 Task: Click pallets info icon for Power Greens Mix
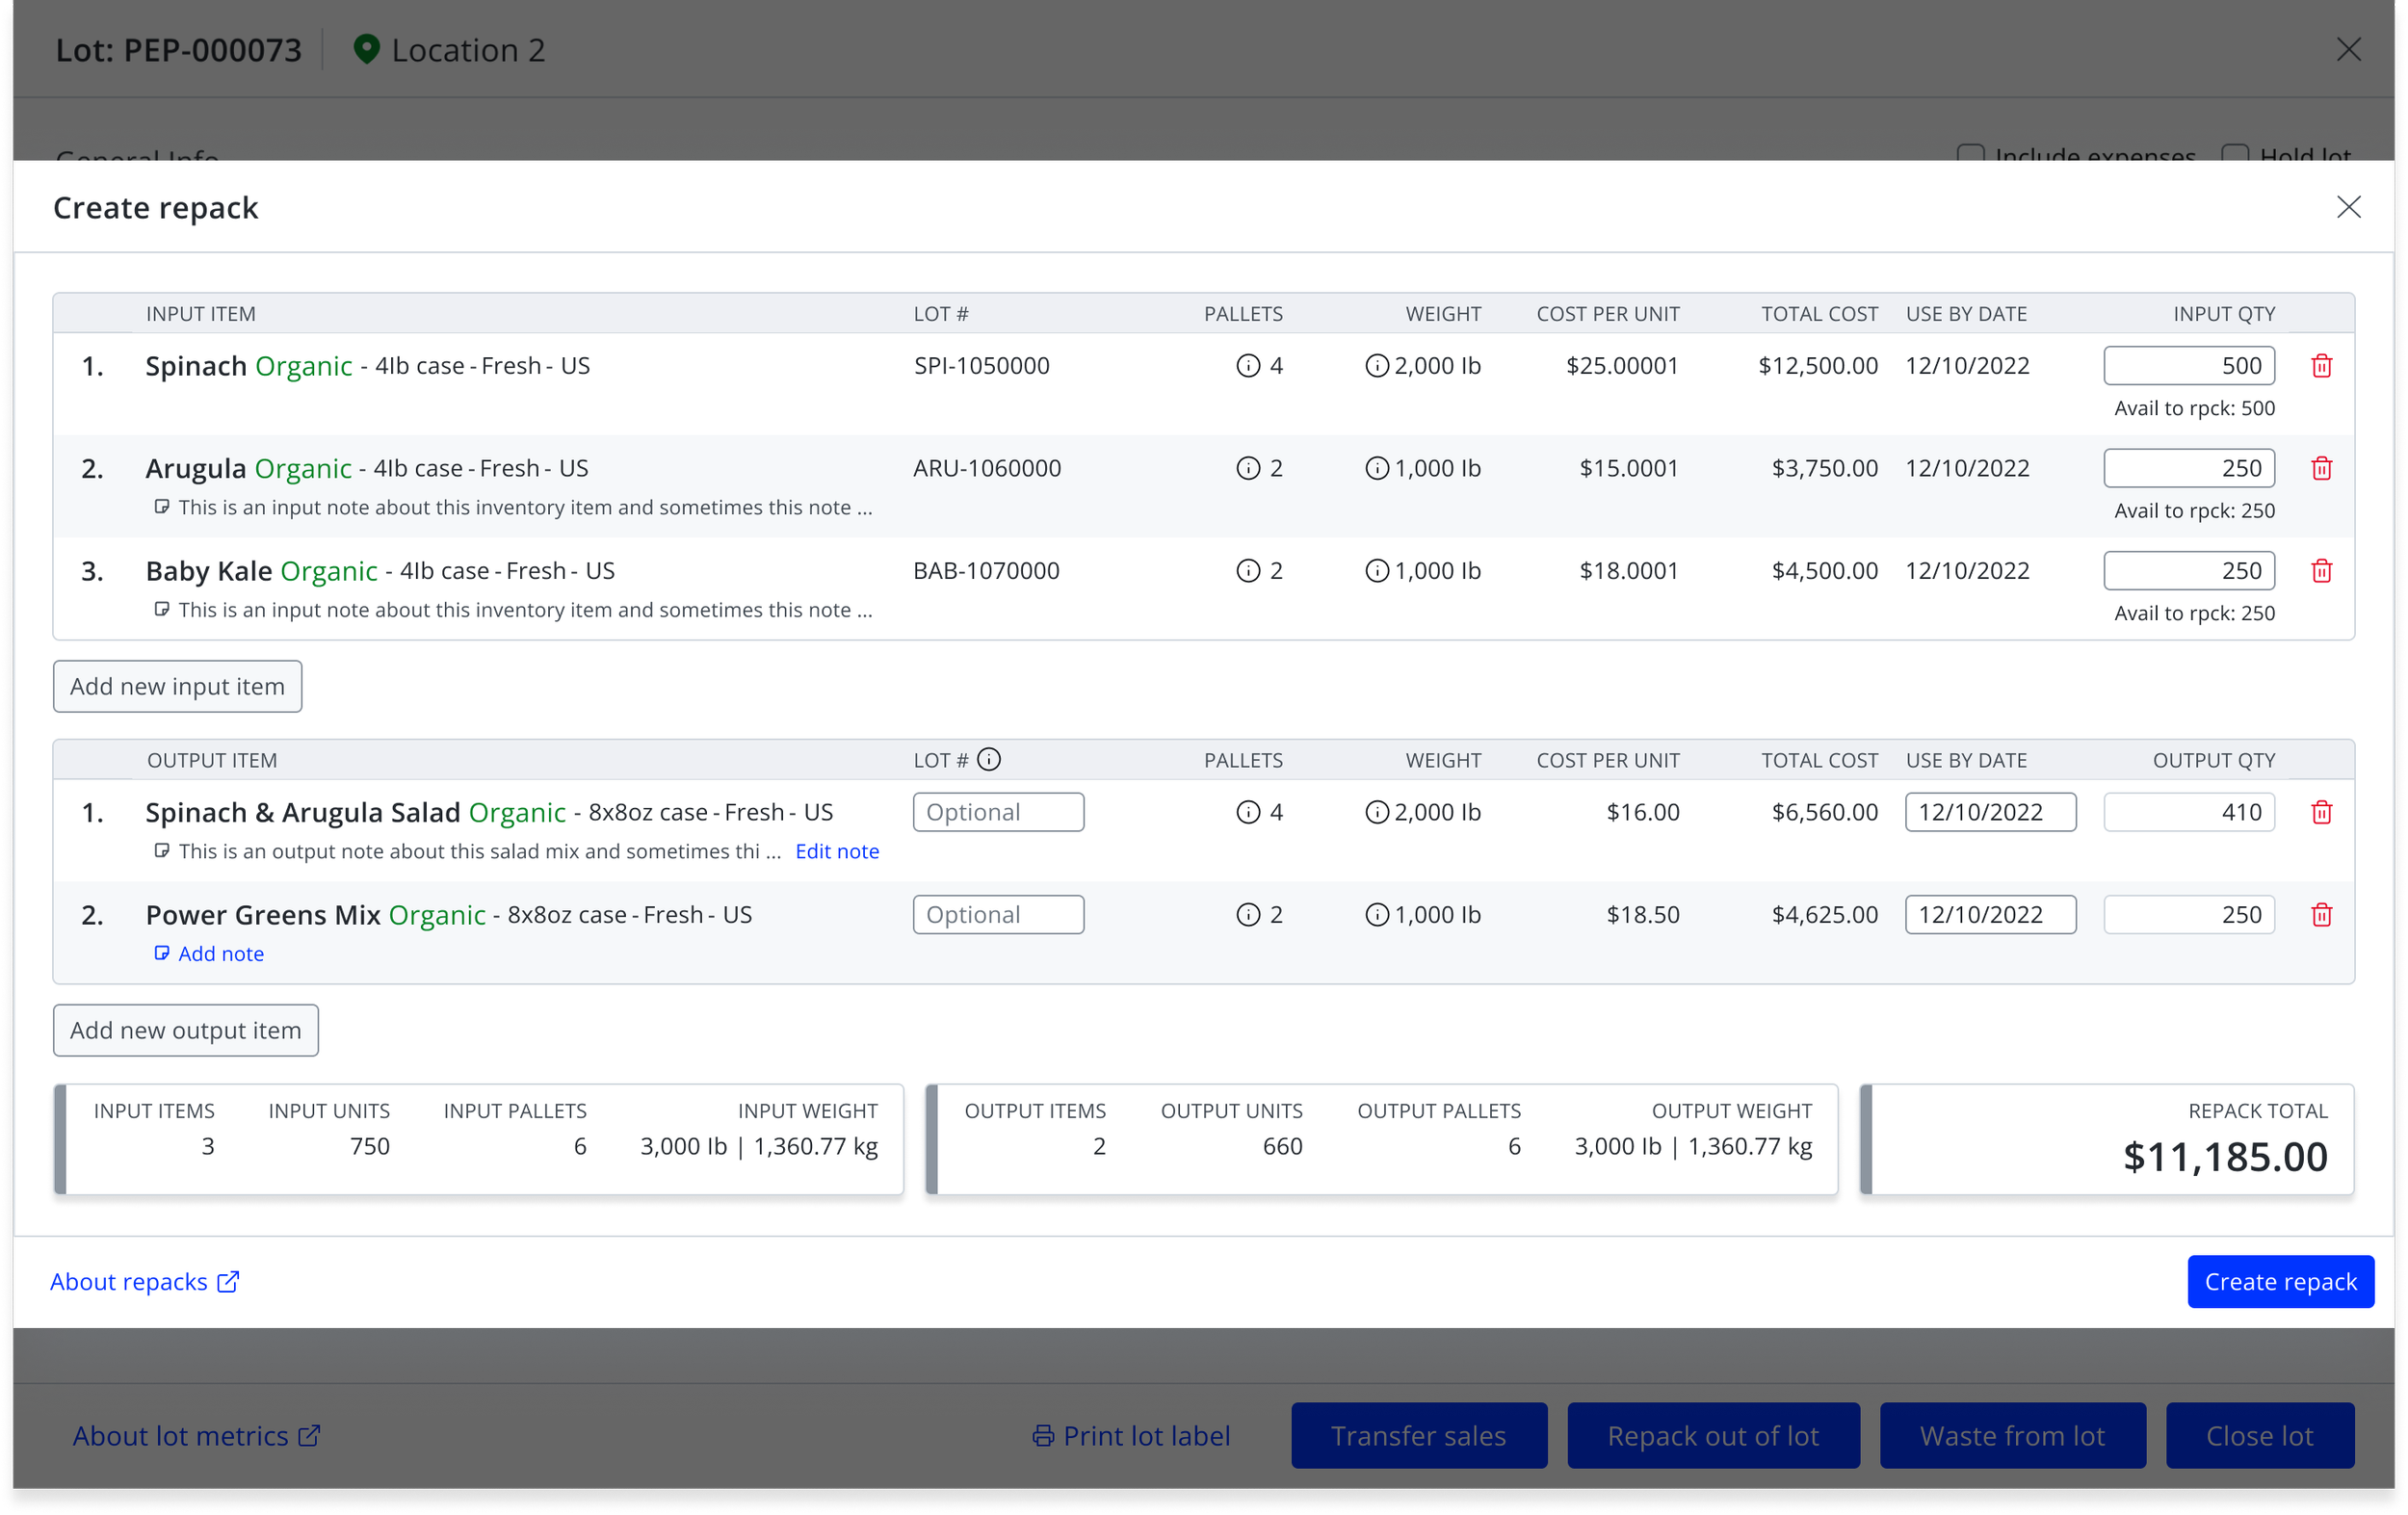point(1248,915)
